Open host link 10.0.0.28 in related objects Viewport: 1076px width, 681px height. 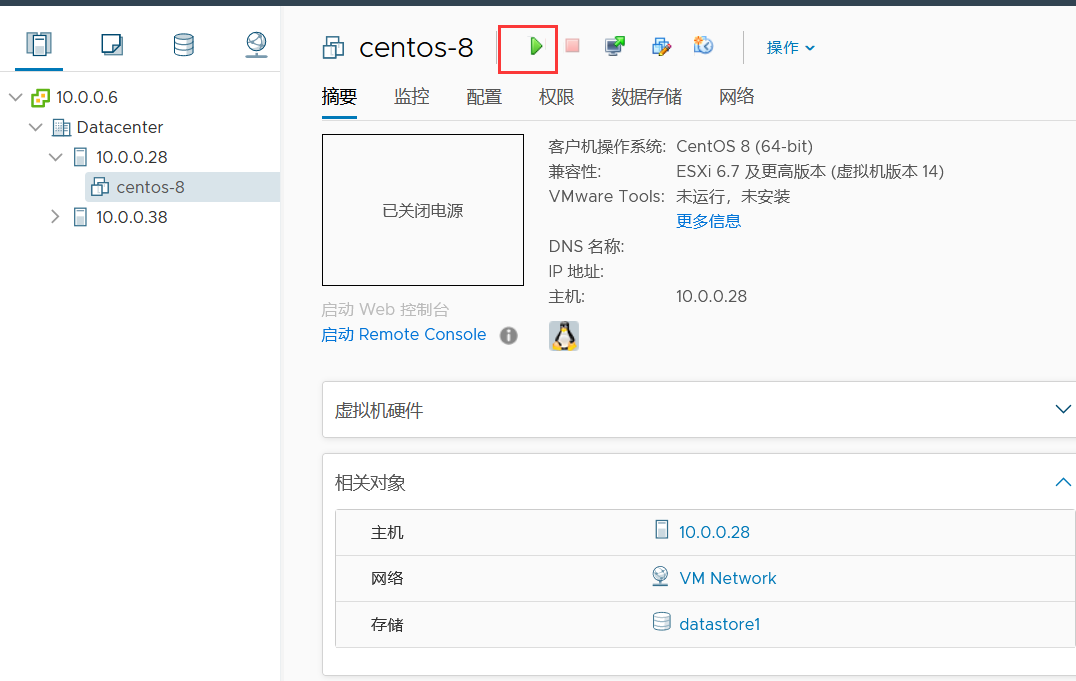pos(714,532)
